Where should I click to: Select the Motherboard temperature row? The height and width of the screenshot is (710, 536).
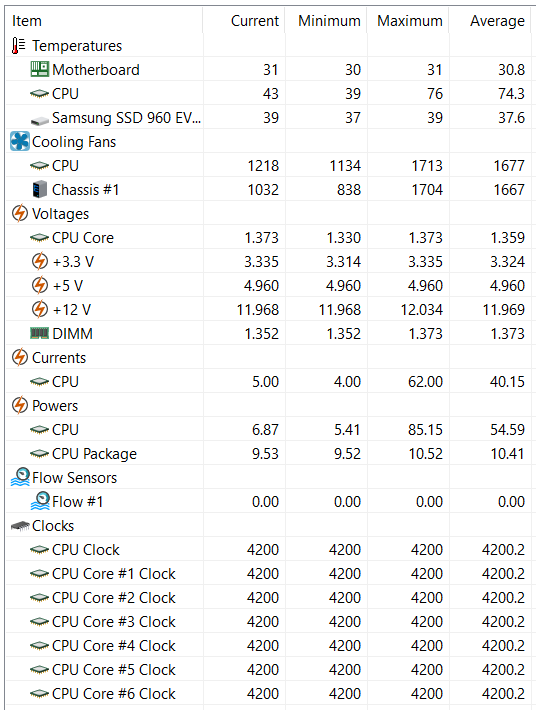pos(268,70)
